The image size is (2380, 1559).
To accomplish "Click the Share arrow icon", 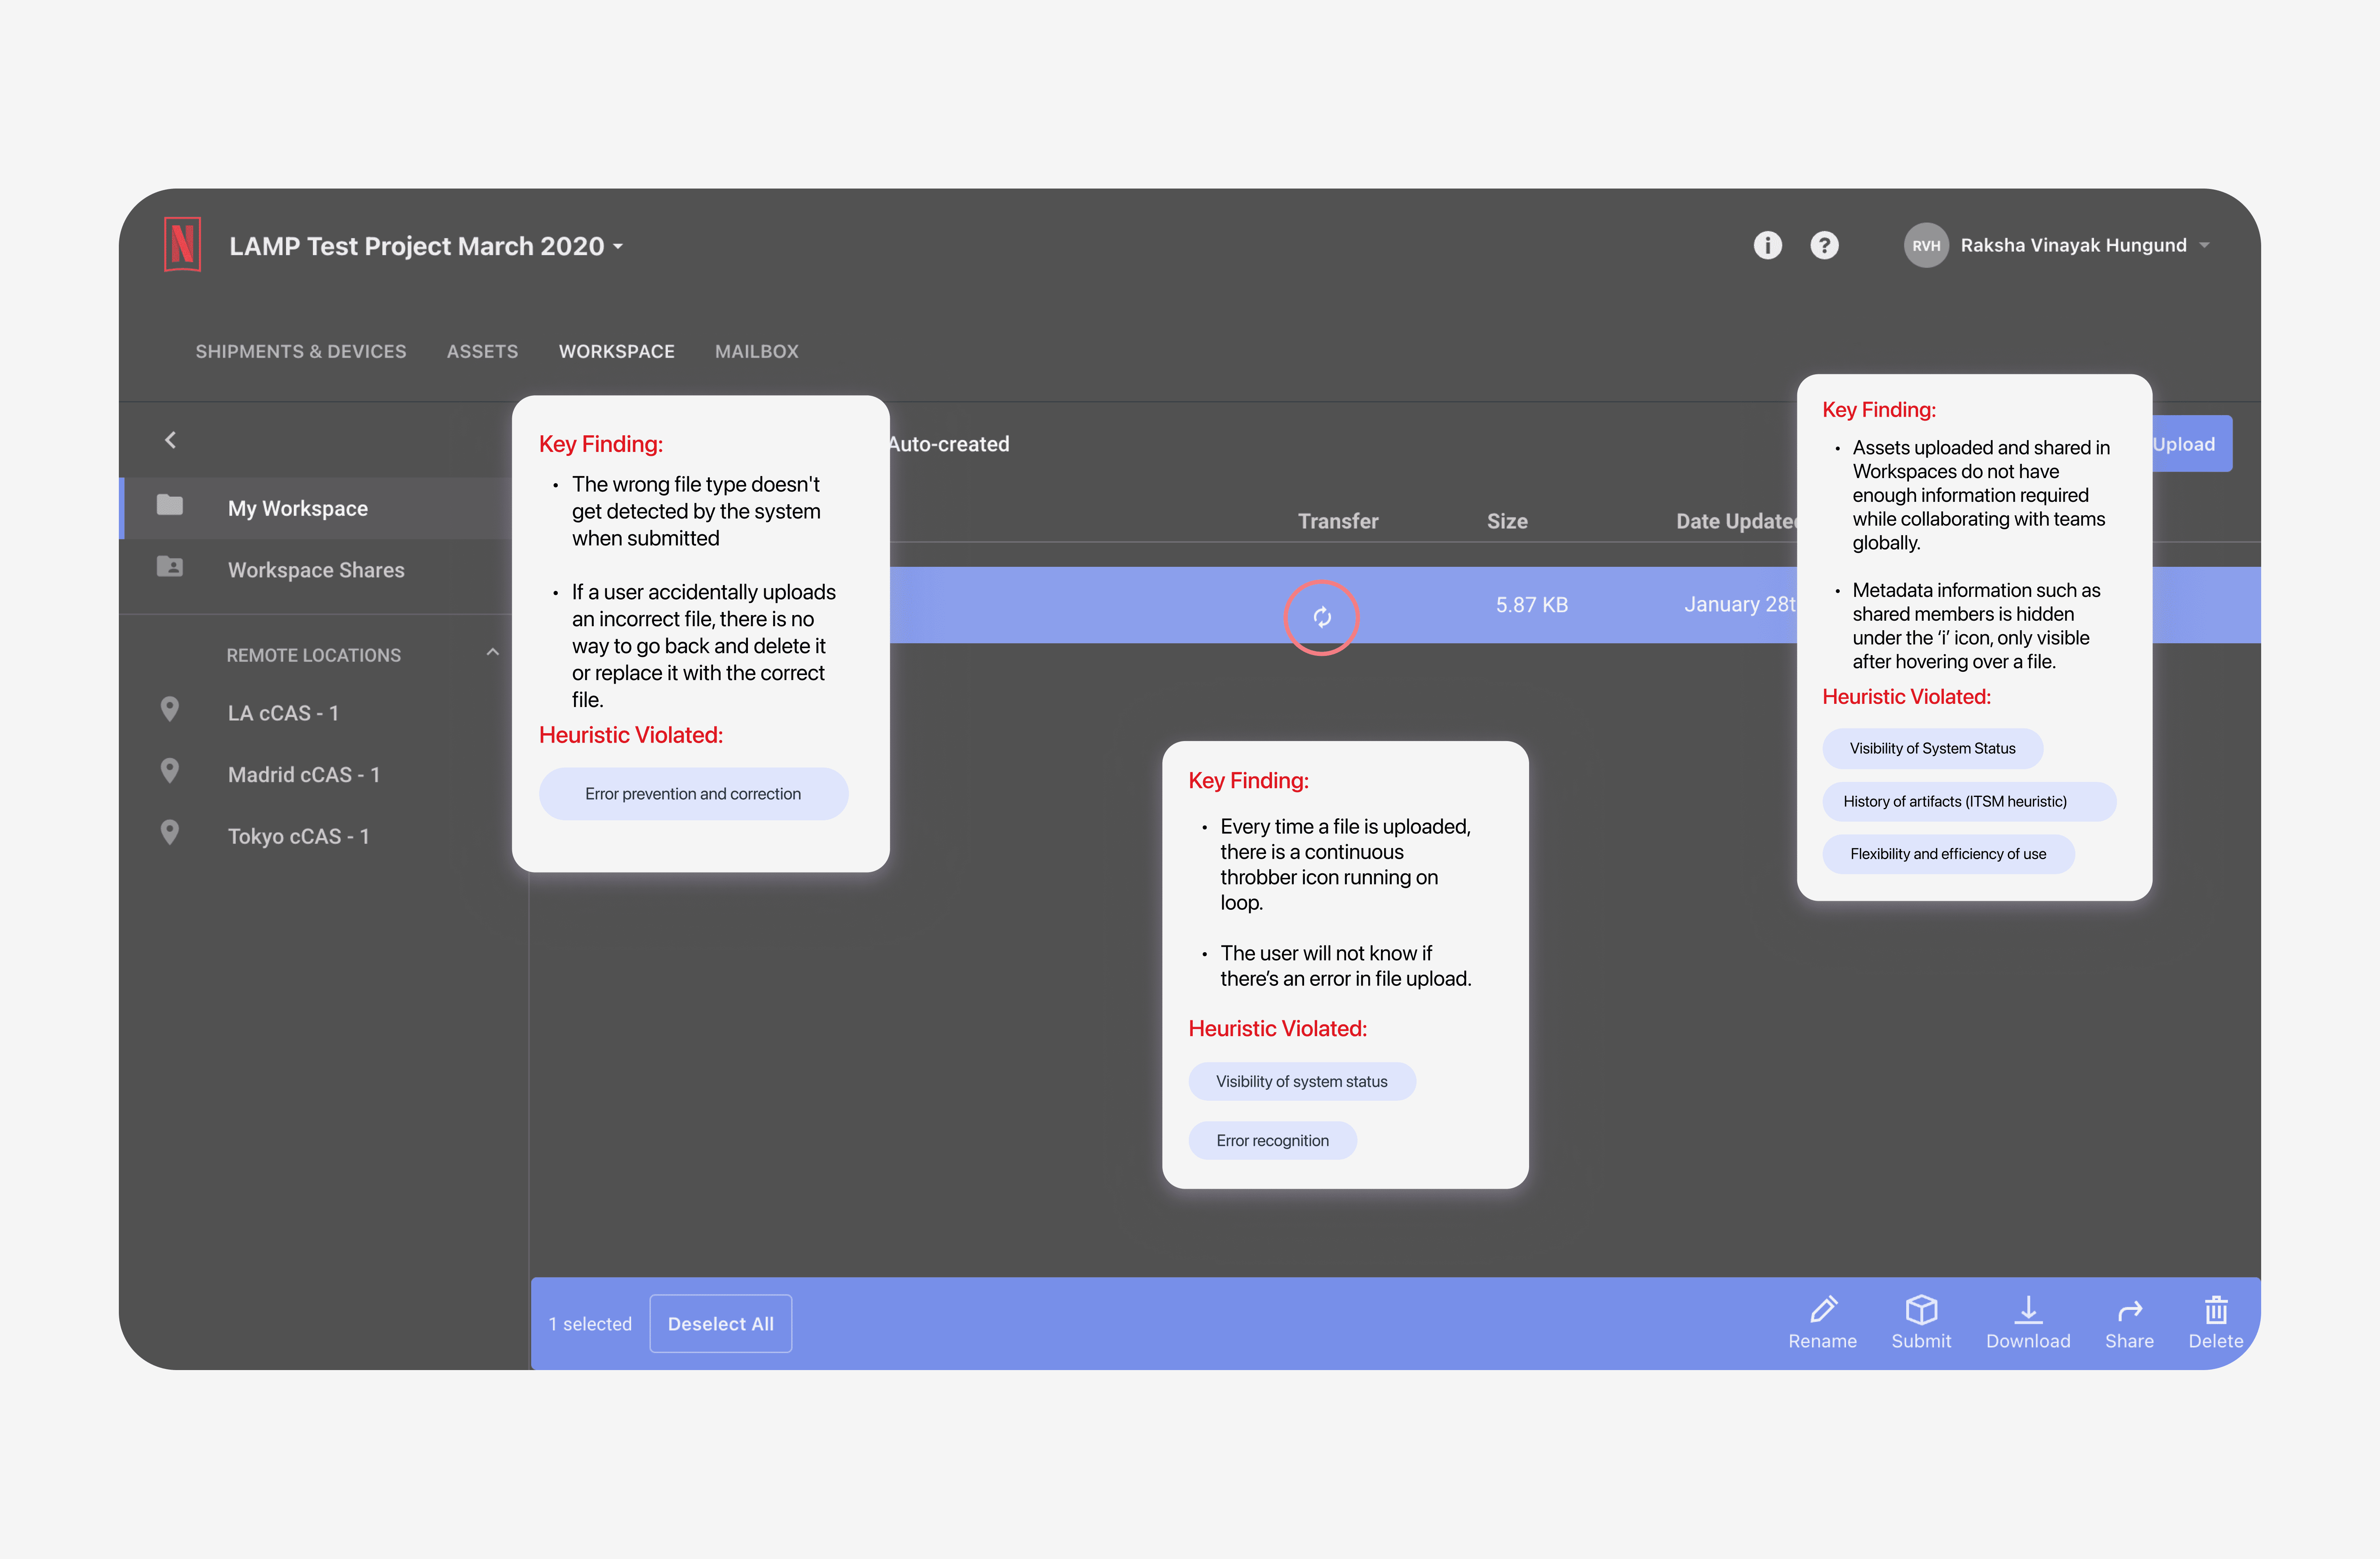I will [2129, 1310].
